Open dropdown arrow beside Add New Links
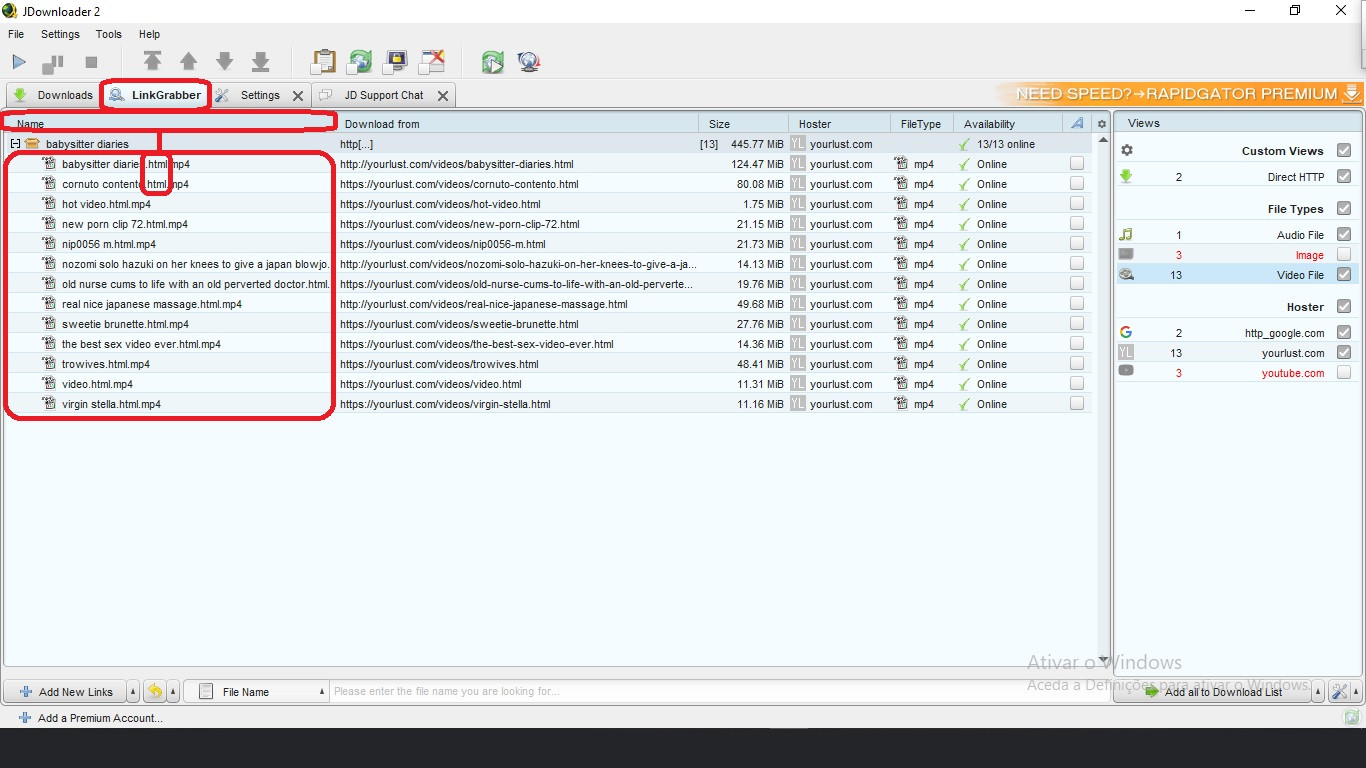Viewport: 1366px width, 768px height. (x=133, y=691)
